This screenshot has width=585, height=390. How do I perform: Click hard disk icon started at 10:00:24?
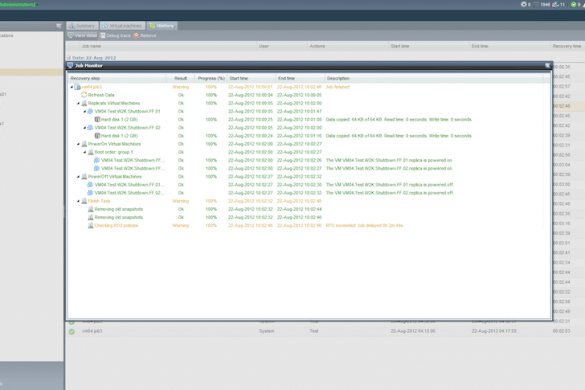[x=97, y=136]
